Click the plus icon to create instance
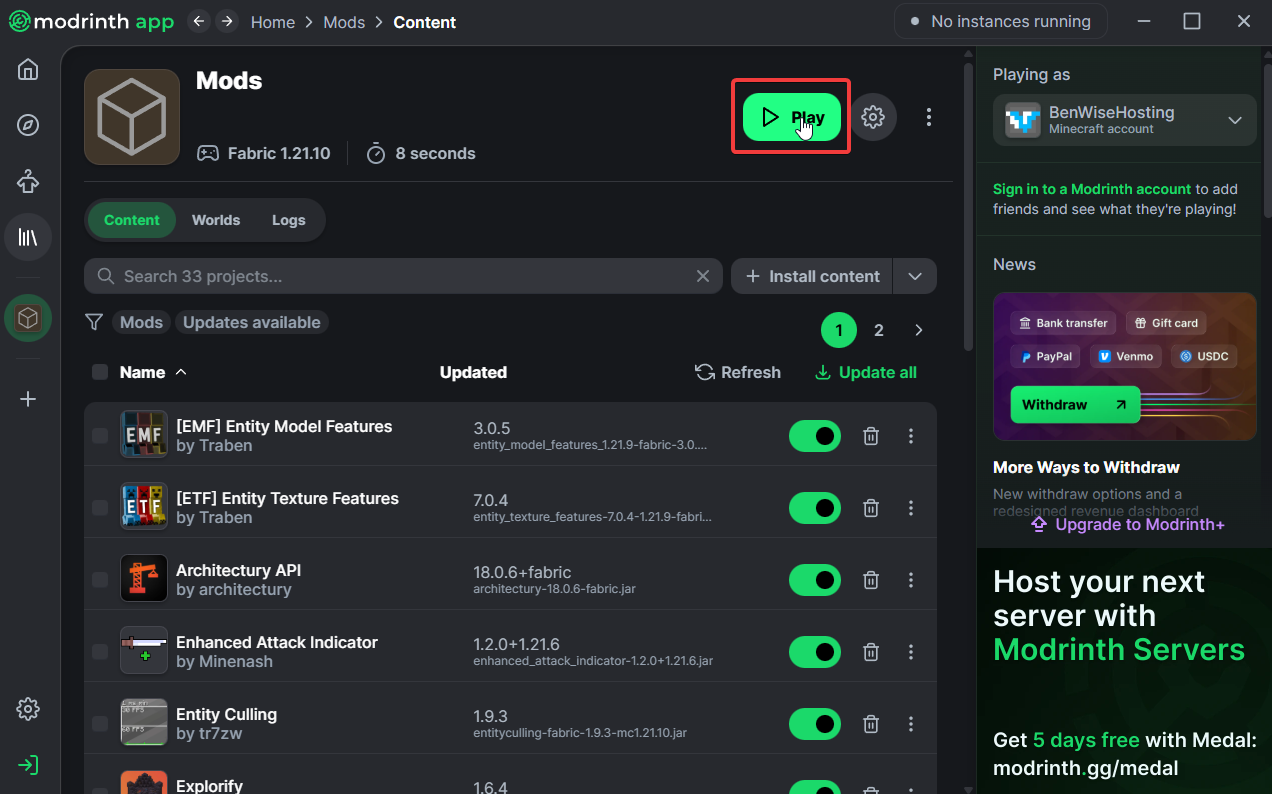This screenshot has width=1272, height=794. 28,399
